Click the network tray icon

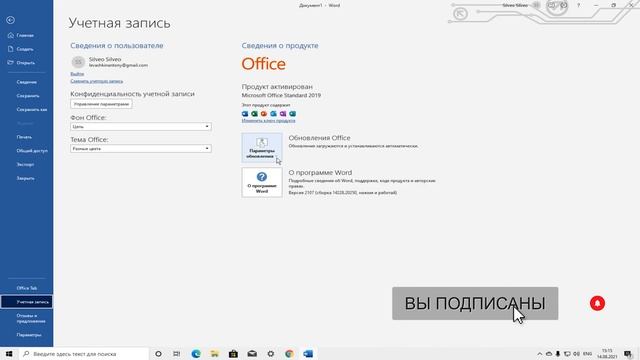pyautogui.click(x=567, y=354)
